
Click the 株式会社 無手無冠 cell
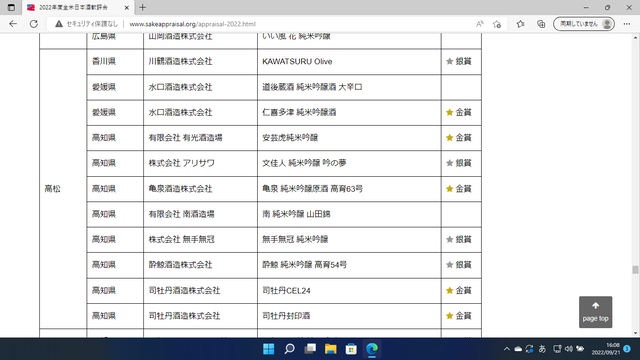click(200, 240)
